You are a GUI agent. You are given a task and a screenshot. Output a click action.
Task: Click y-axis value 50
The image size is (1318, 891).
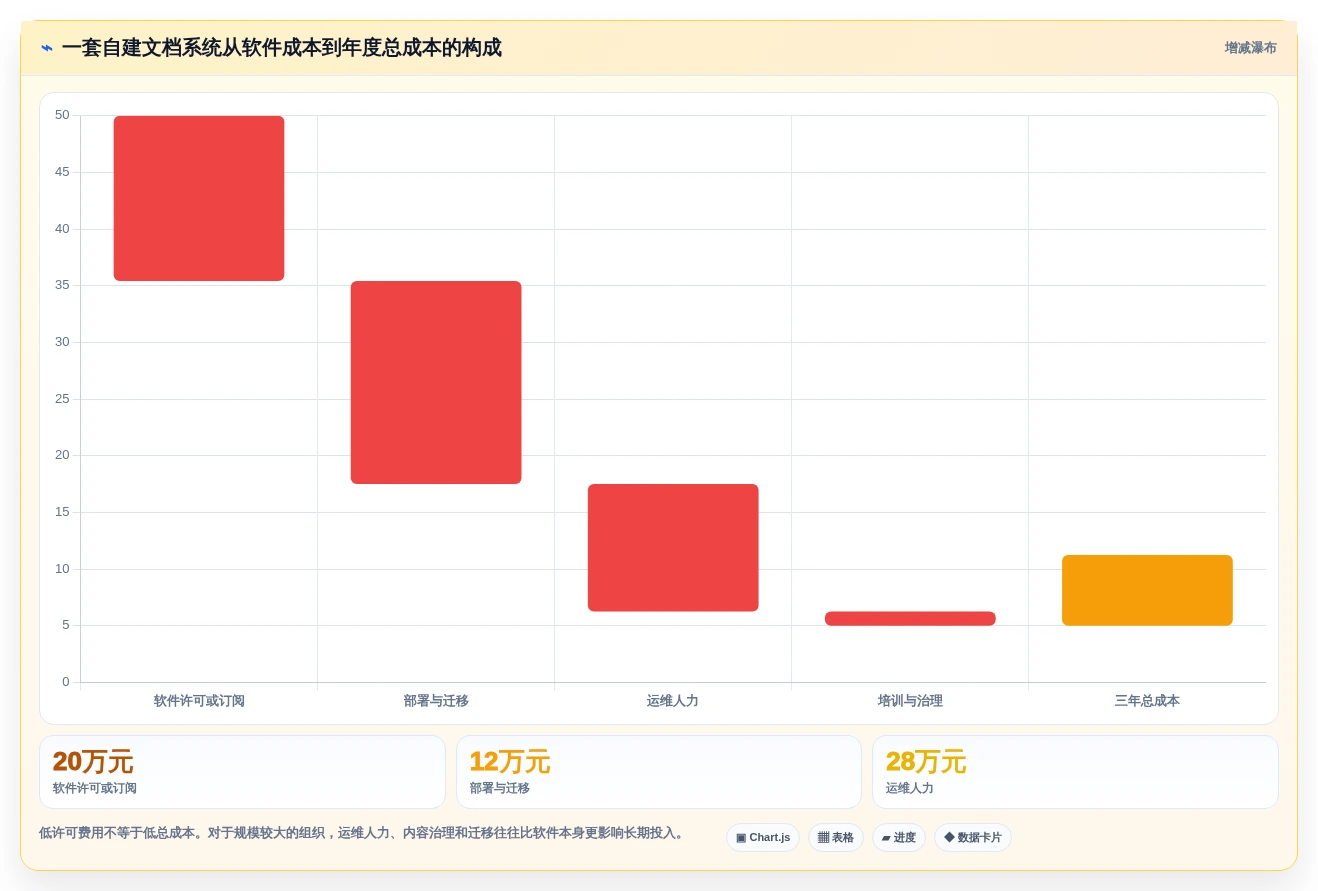[62, 115]
